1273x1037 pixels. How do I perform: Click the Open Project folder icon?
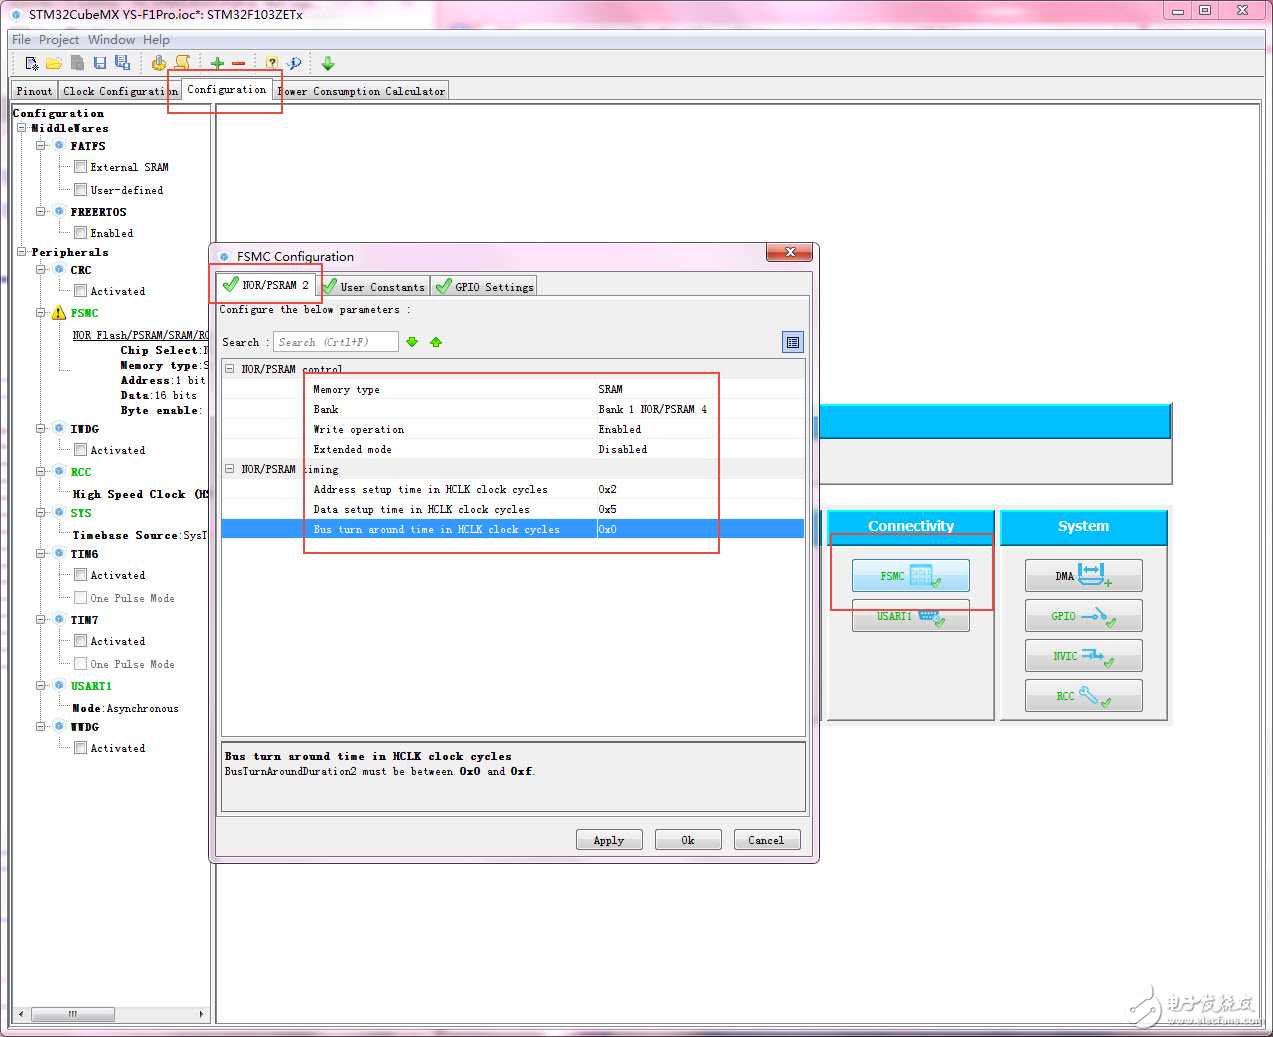pos(54,63)
